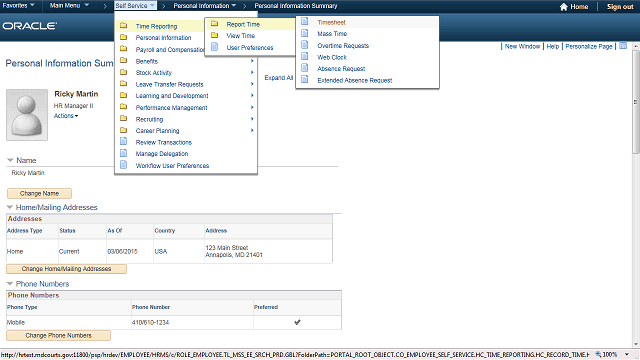This screenshot has width=640, height=360.
Task: Expand the Career Planning submenu arrow
Action: (252, 130)
